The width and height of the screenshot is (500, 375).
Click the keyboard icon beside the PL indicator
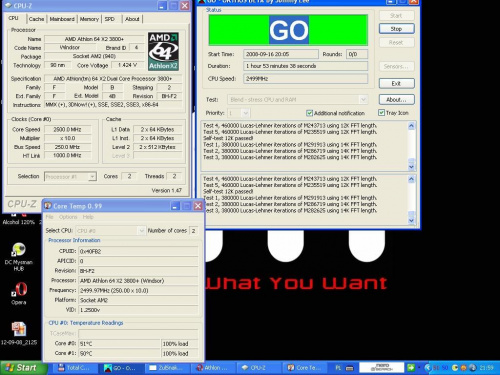(349, 368)
